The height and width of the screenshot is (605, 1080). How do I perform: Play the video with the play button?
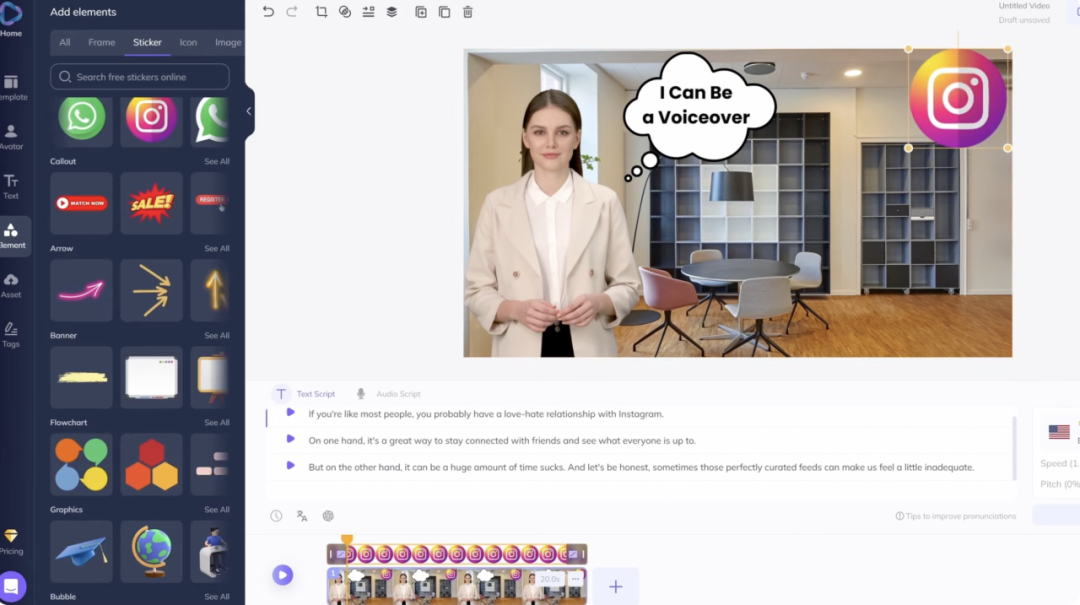pyautogui.click(x=283, y=575)
